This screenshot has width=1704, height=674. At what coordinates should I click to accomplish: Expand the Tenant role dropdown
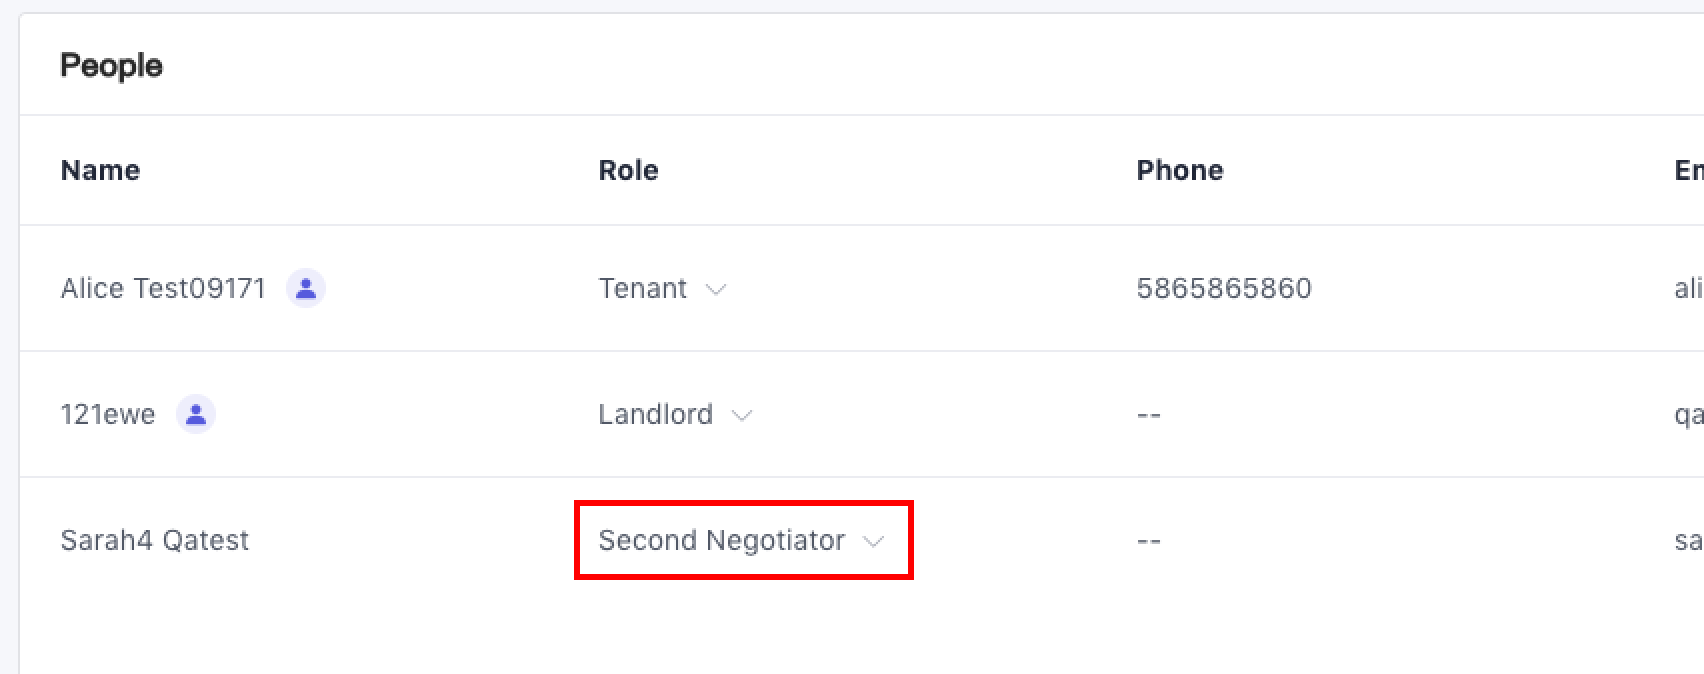(x=662, y=289)
